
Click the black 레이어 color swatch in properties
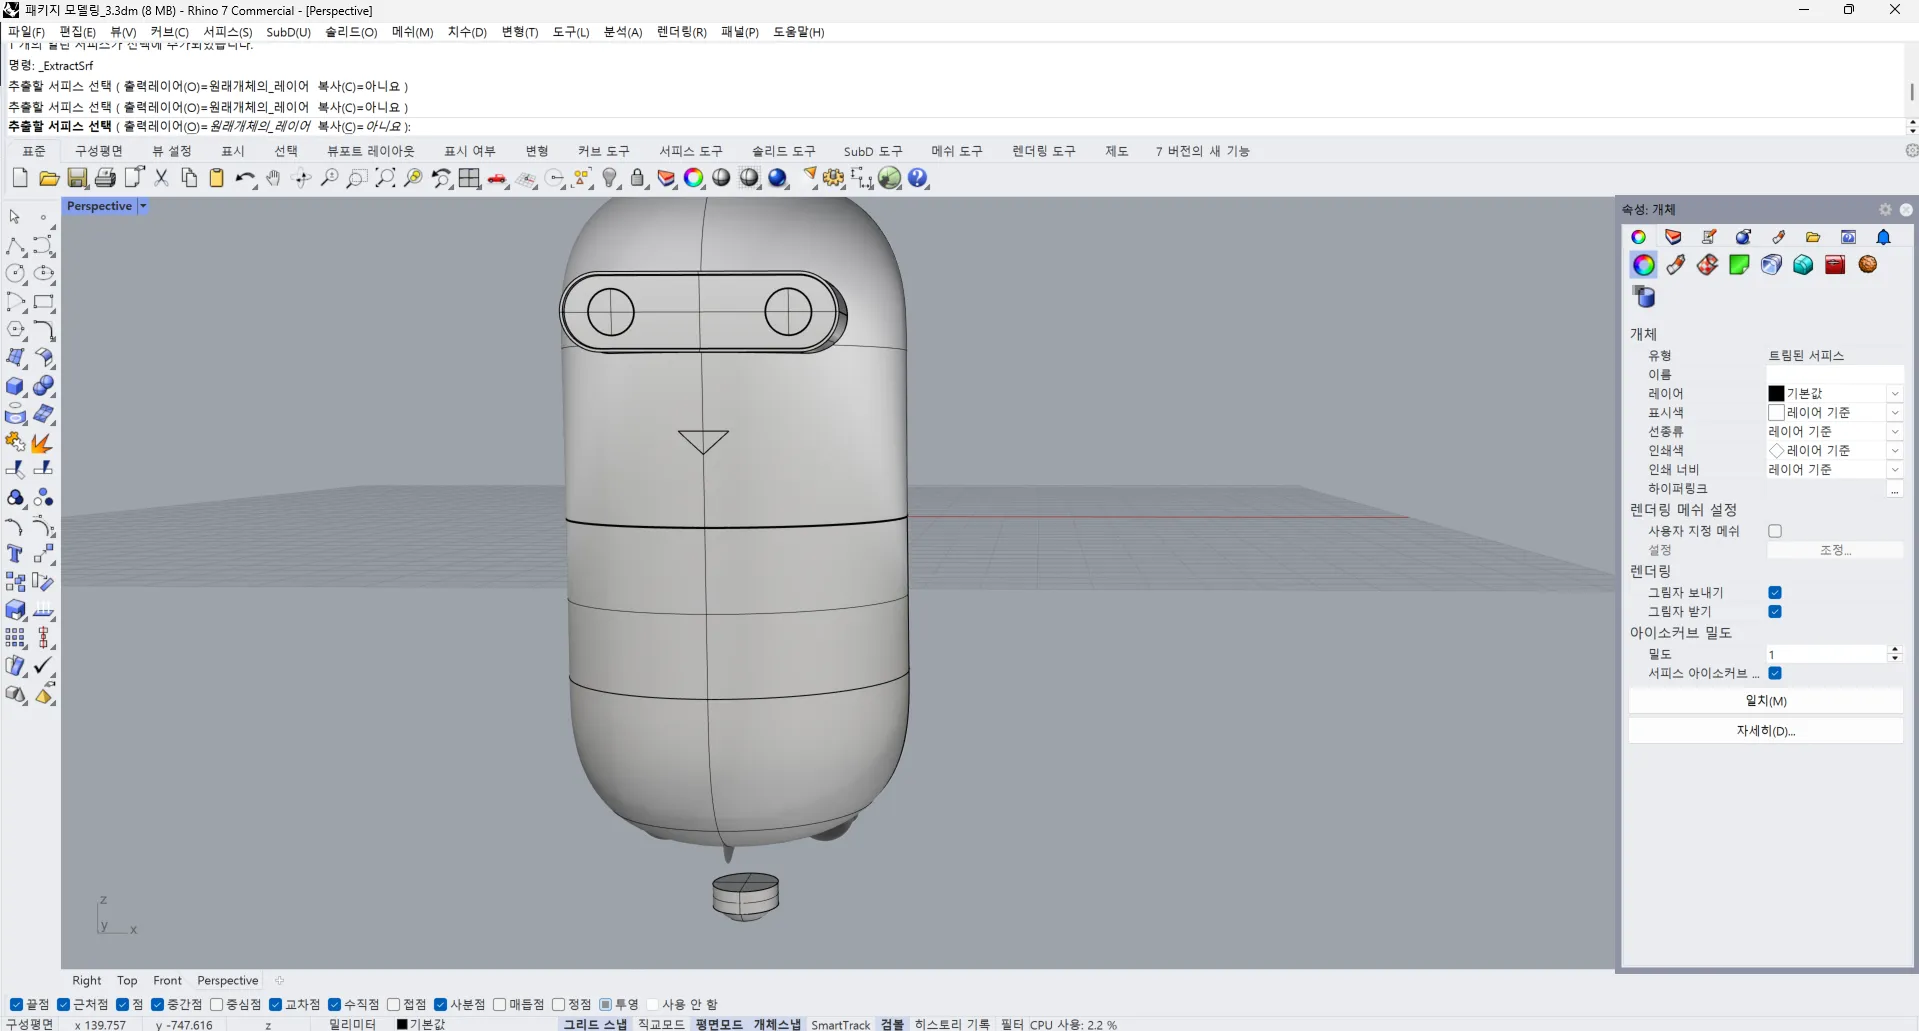click(x=1776, y=394)
